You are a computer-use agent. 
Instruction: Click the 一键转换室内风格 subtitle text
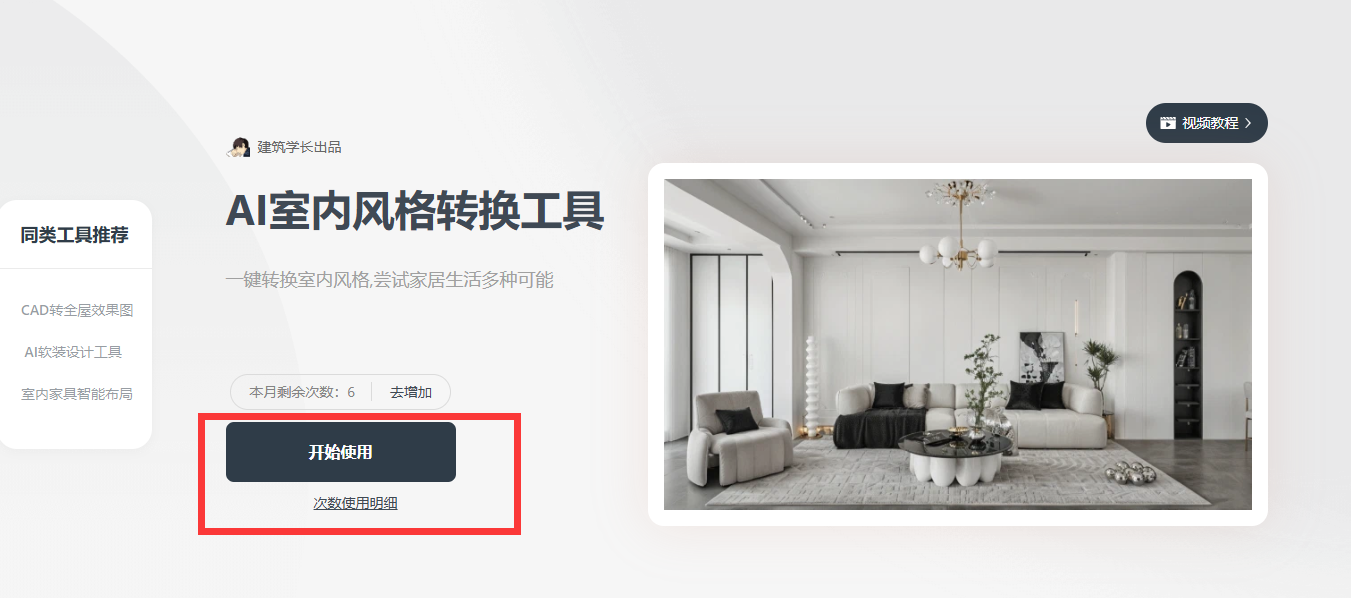389,280
